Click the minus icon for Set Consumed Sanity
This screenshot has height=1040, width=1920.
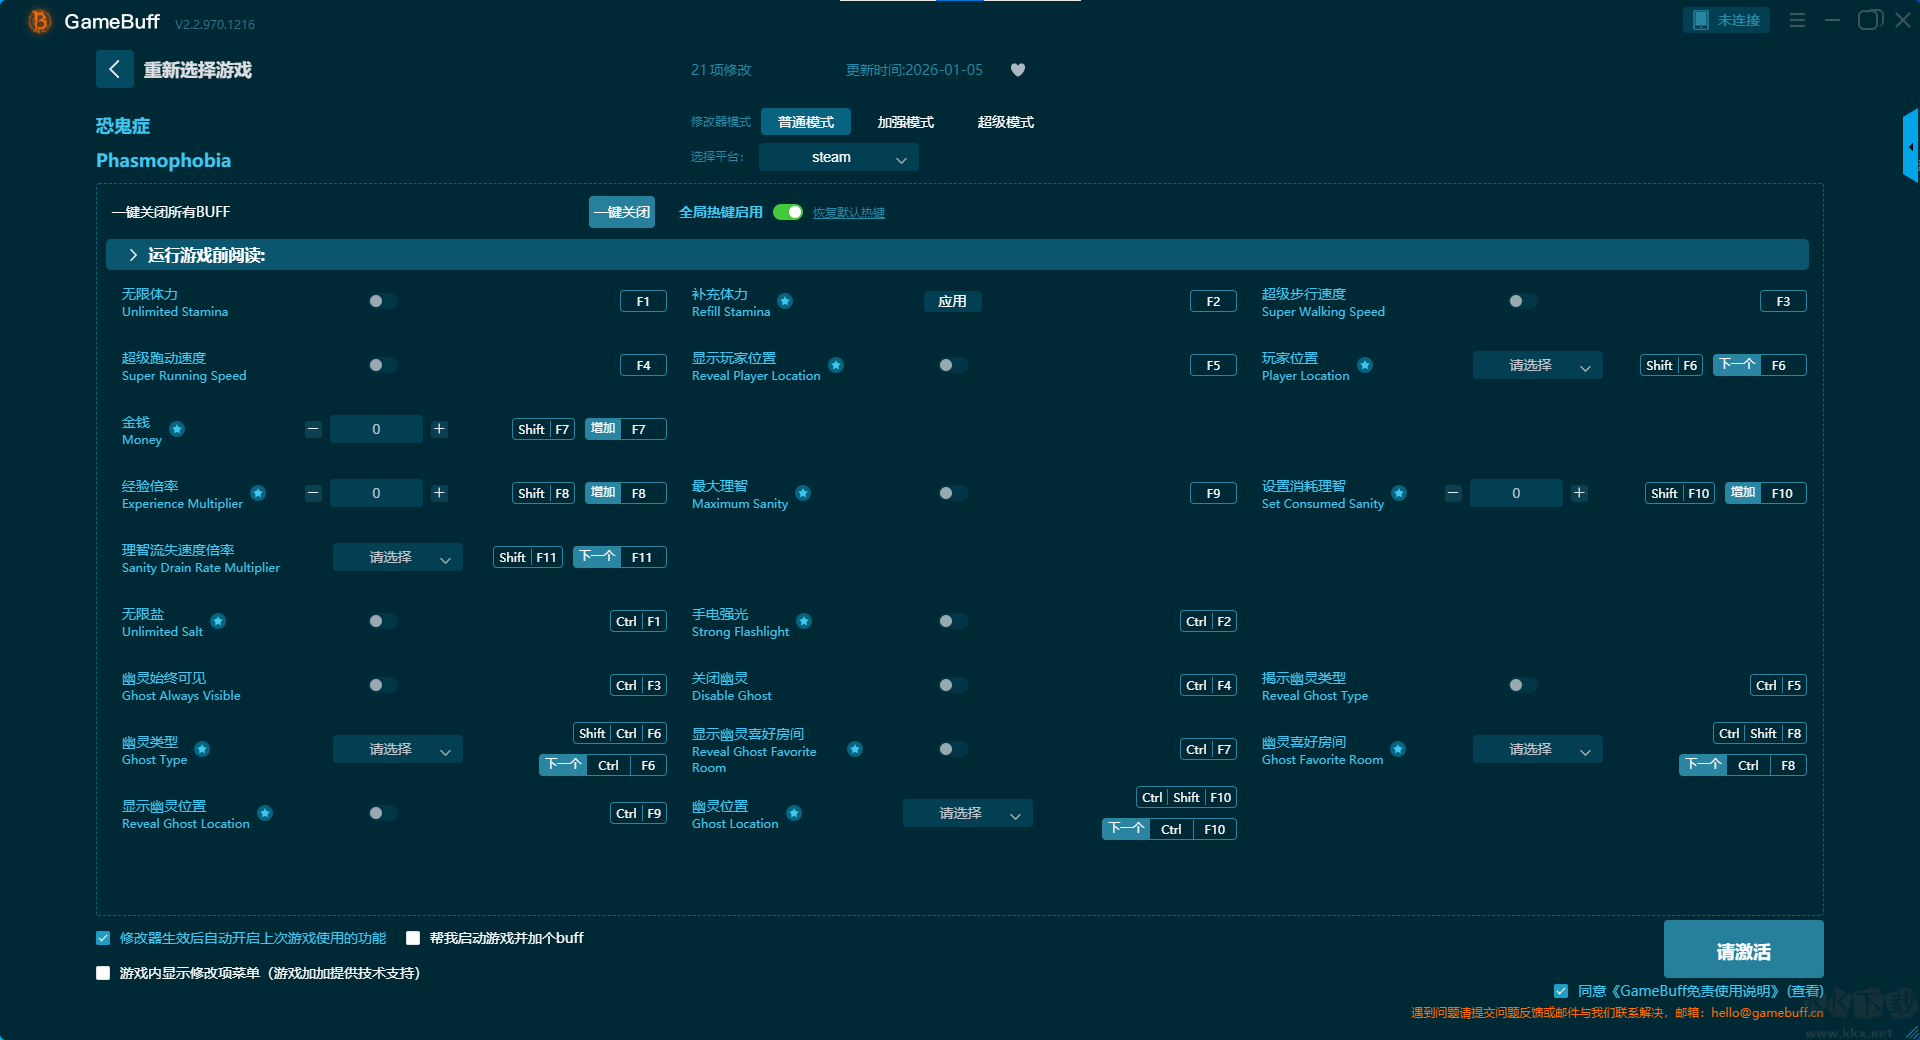(x=1453, y=493)
